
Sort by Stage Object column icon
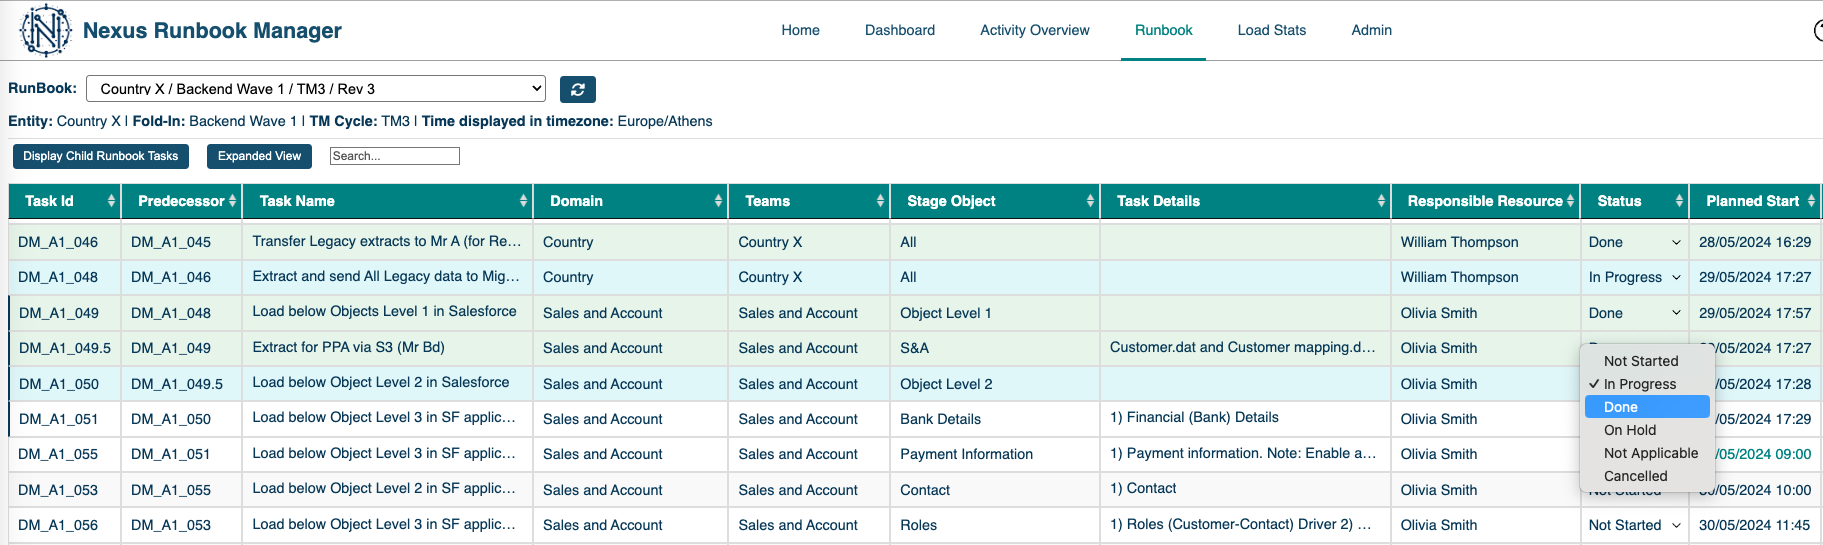[x=1090, y=201]
